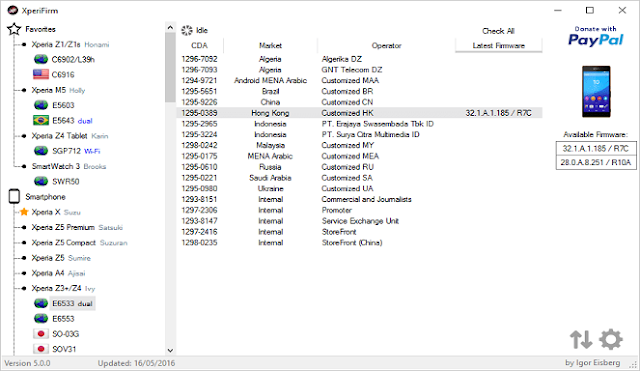This screenshot has width=640, height=371.
Task: Collapse the Xperia M5 Holly node
Action: coord(24,90)
